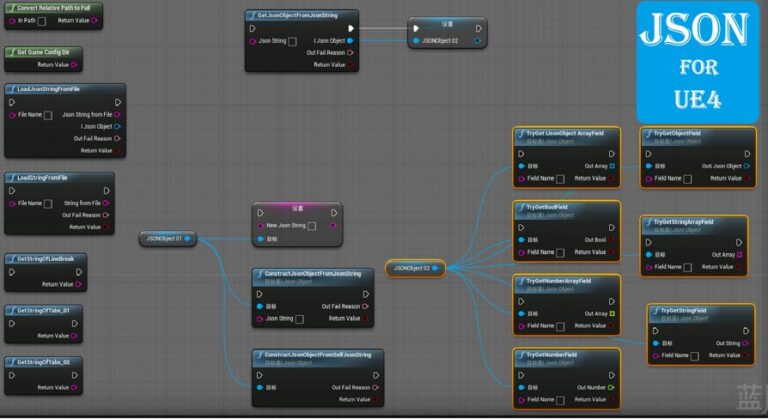Click the In Path pin on Convert Relative Path node
Image resolution: width=768 pixels, height=419 pixels.
(12, 21)
